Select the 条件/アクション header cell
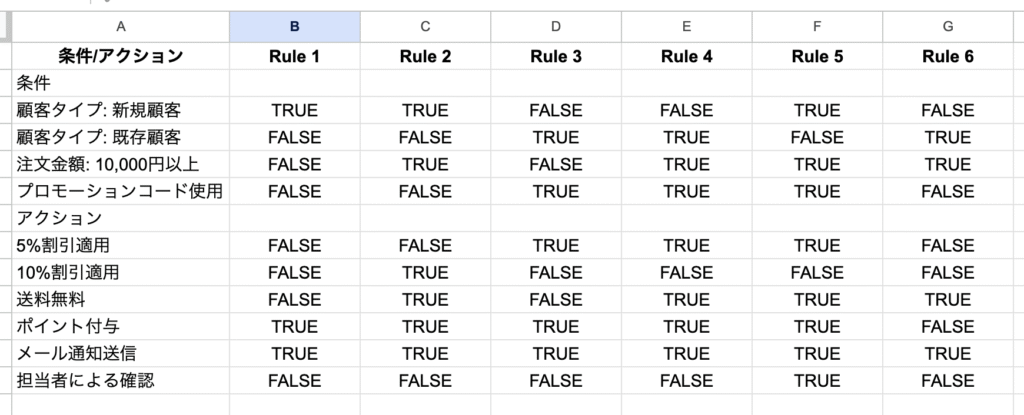 pos(120,56)
